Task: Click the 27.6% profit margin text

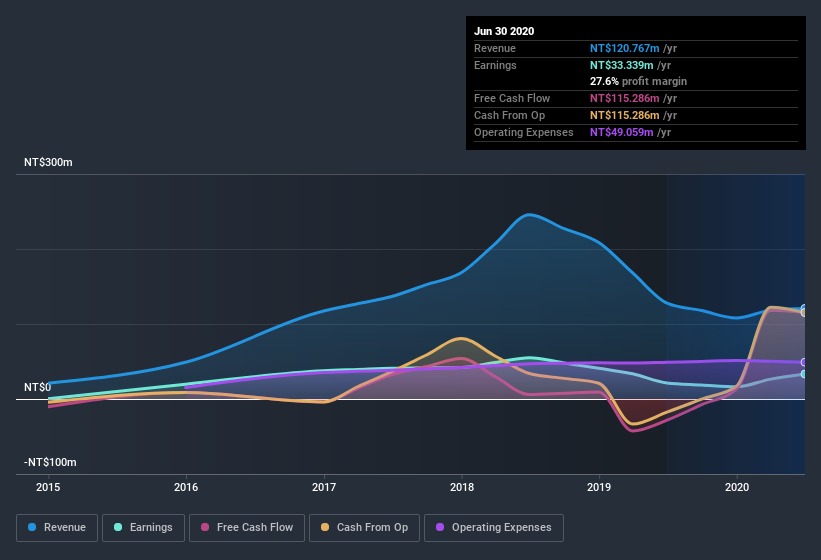Action: (x=638, y=81)
